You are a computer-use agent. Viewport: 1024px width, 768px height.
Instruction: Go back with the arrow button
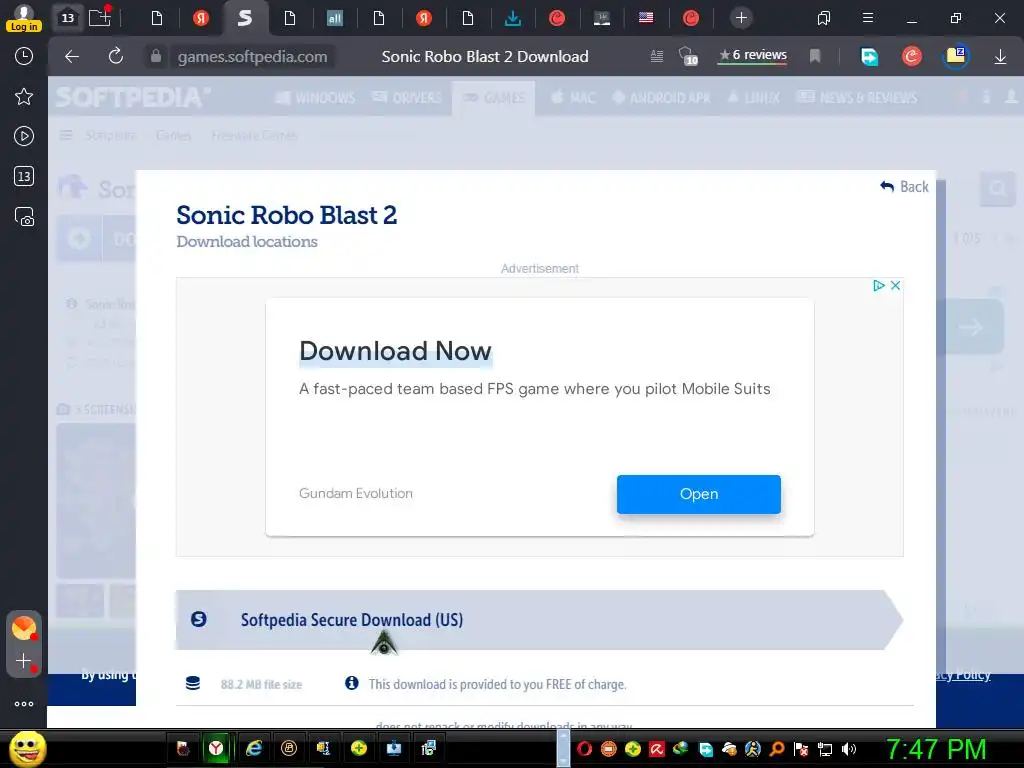click(72, 57)
